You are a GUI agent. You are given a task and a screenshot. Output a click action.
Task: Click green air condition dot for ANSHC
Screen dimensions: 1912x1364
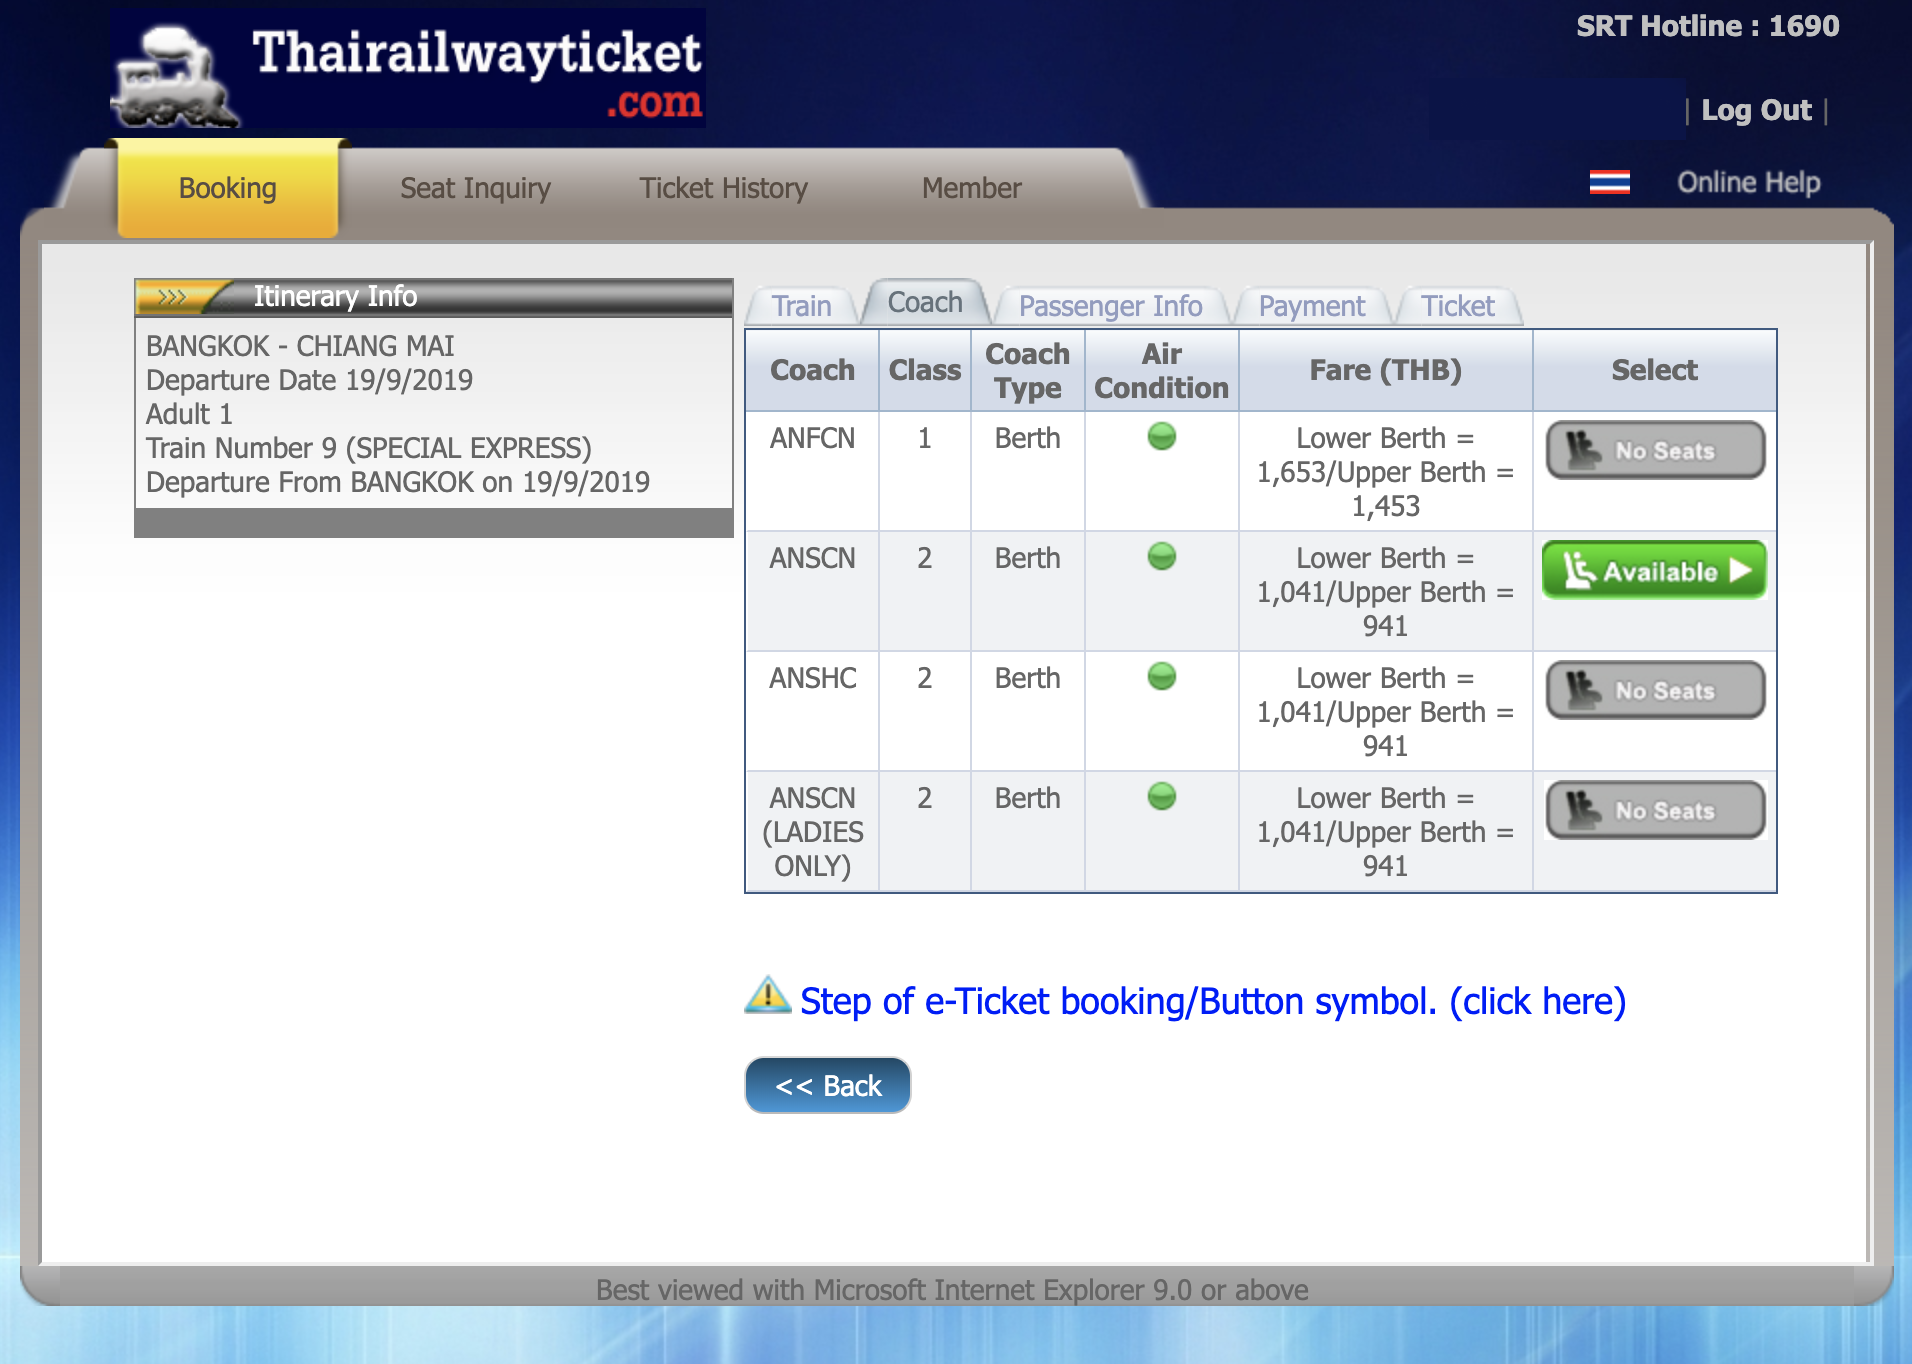point(1161,676)
